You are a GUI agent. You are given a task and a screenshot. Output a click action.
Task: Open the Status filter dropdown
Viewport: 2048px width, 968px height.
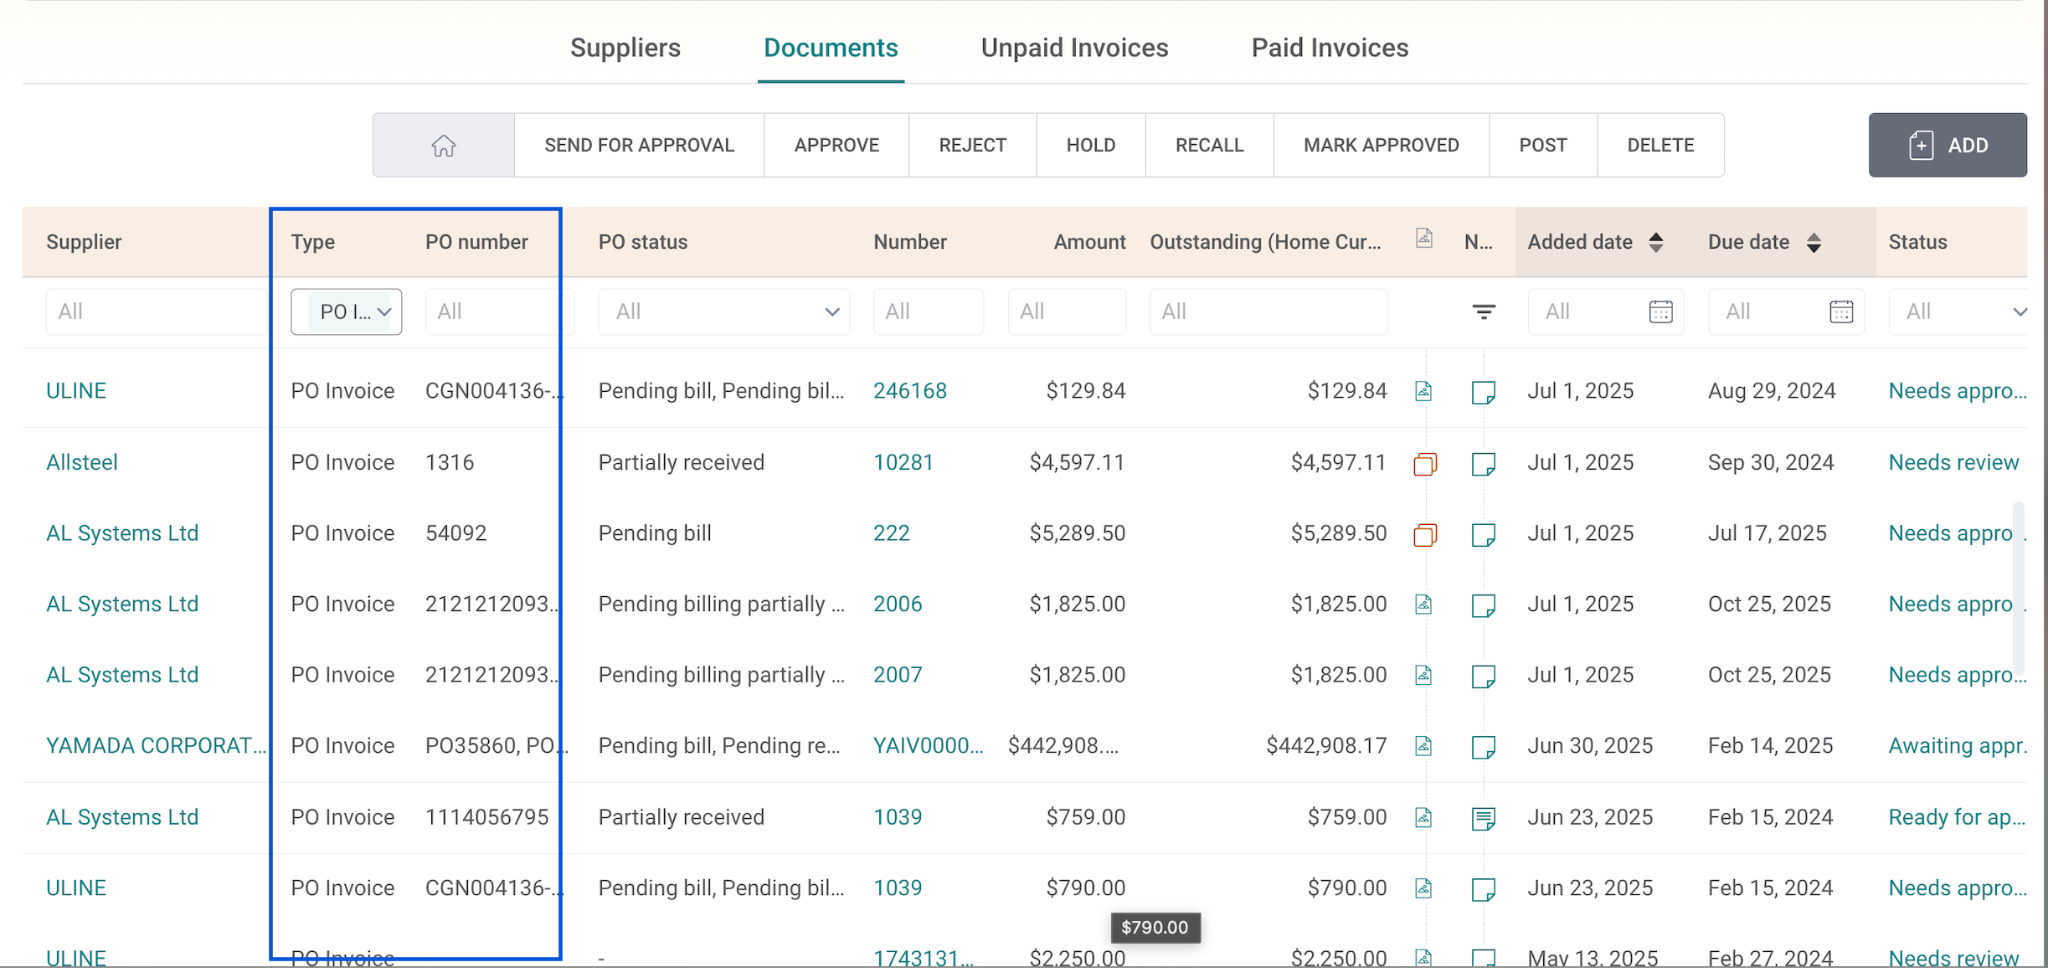[x=1958, y=312]
